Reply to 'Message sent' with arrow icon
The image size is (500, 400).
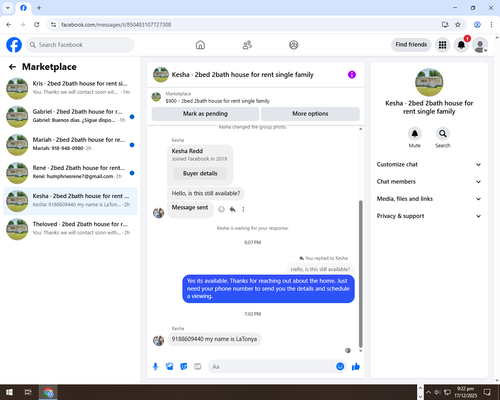pos(232,209)
